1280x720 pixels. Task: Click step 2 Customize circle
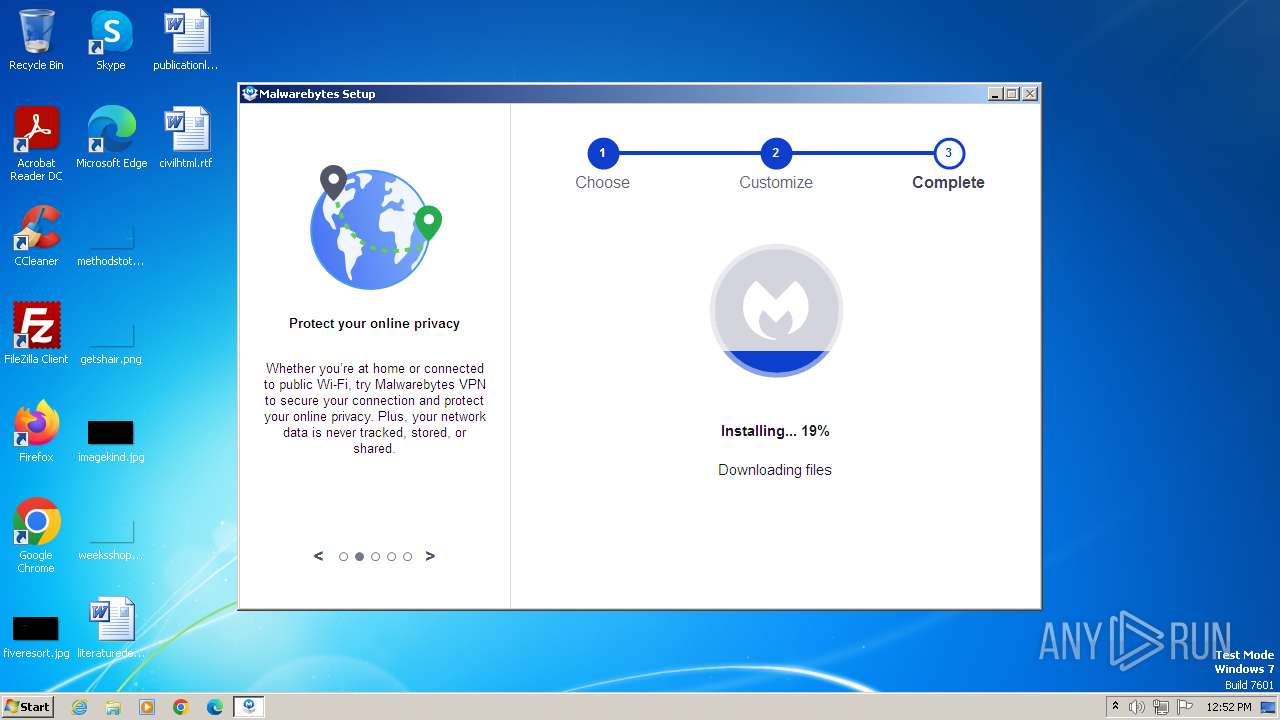[775, 153]
